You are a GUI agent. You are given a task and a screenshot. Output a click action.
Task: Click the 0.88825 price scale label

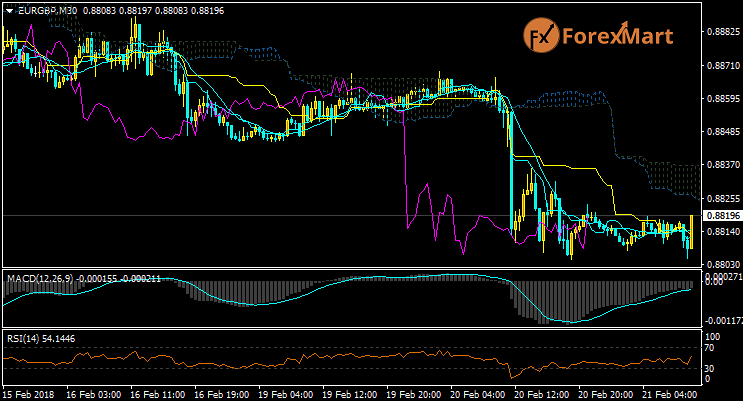pyautogui.click(x=719, y=32)
